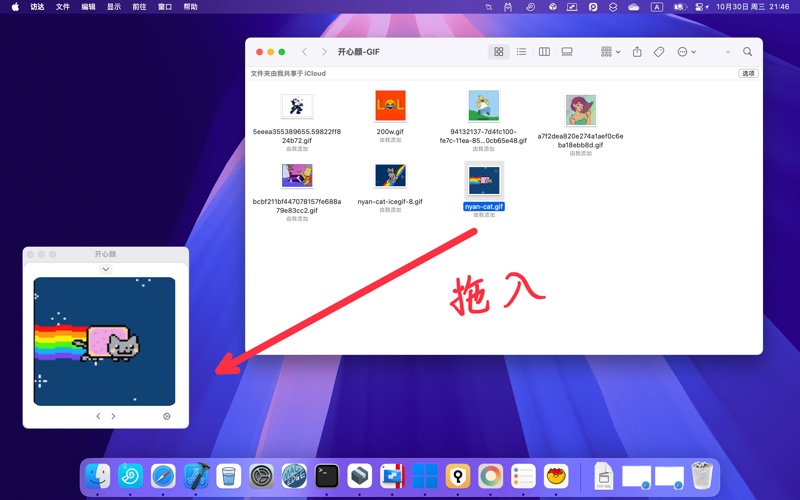Click the 选项 button
Viewport: 800px width, 500px height.
pyautogui.click(x=748, y=74)
